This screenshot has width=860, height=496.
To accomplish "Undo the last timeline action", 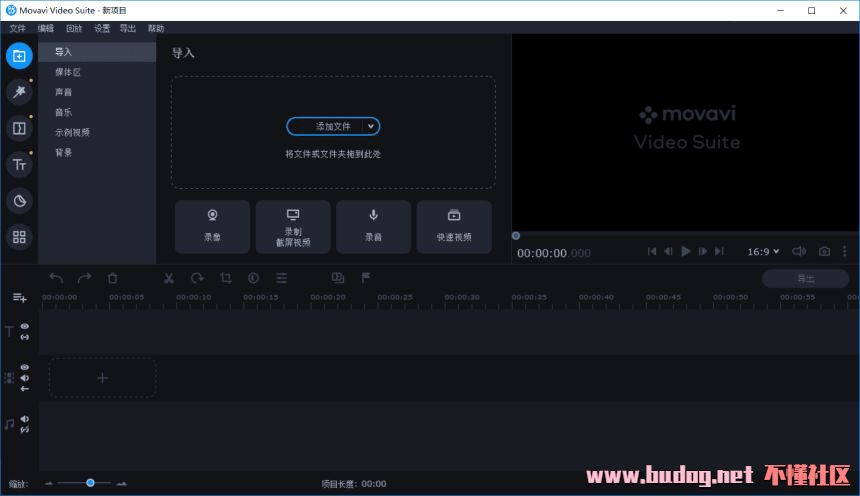I will click(x=56, y=278).
